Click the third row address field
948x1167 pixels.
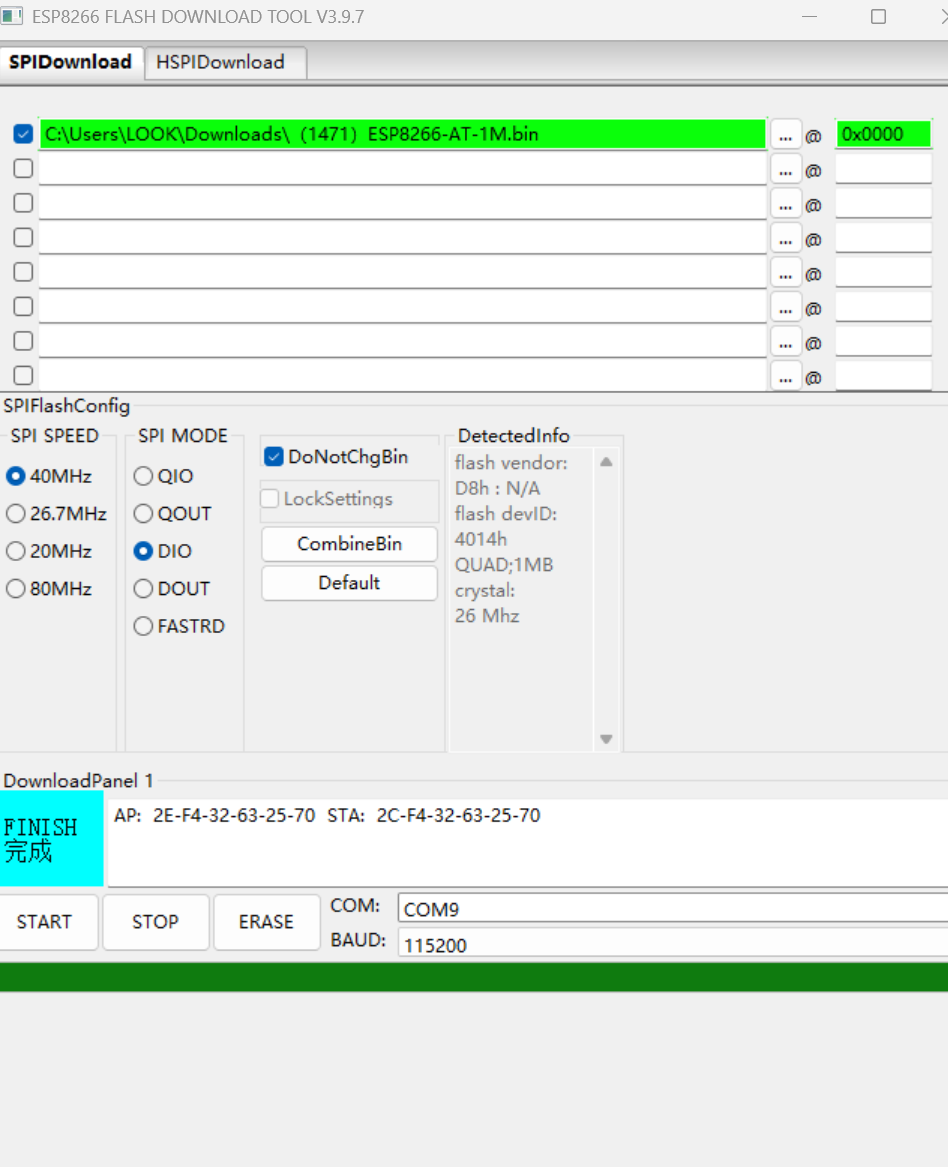coord(883,202)
